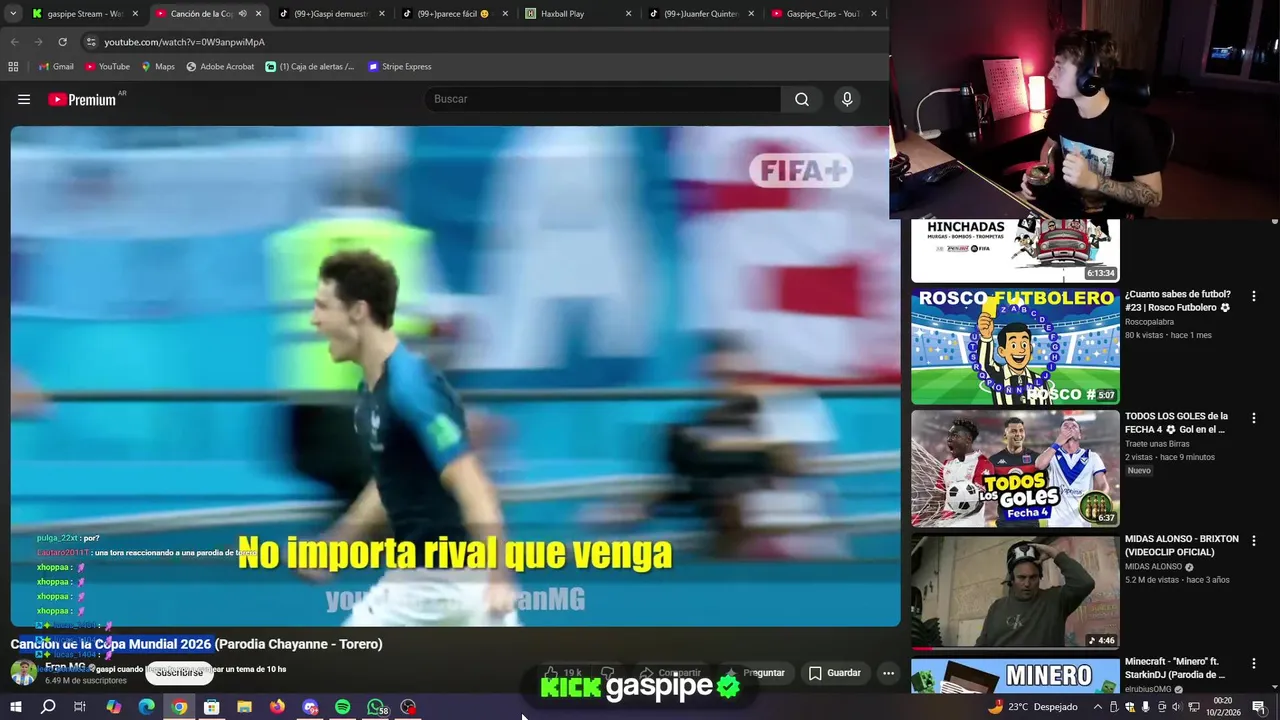Open WhatsApp from taskbar
1280x720 pixels.
click(x=376, y=707)
